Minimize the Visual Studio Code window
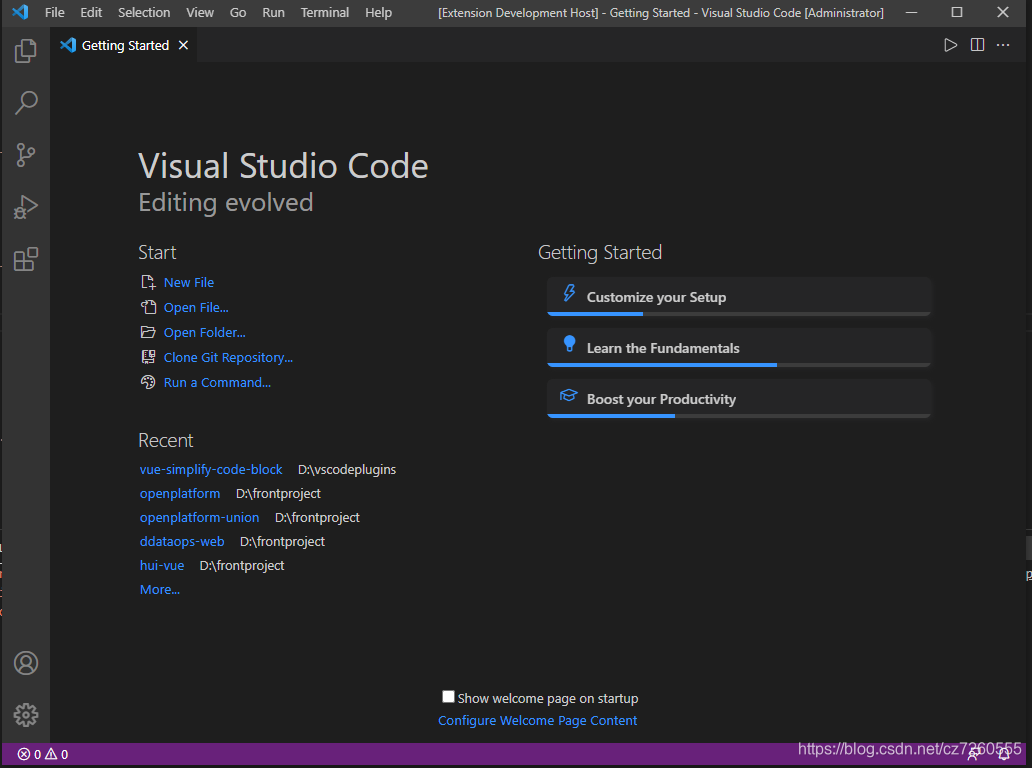This screenshot has height=768, width=1032. [x=912, y=13]
